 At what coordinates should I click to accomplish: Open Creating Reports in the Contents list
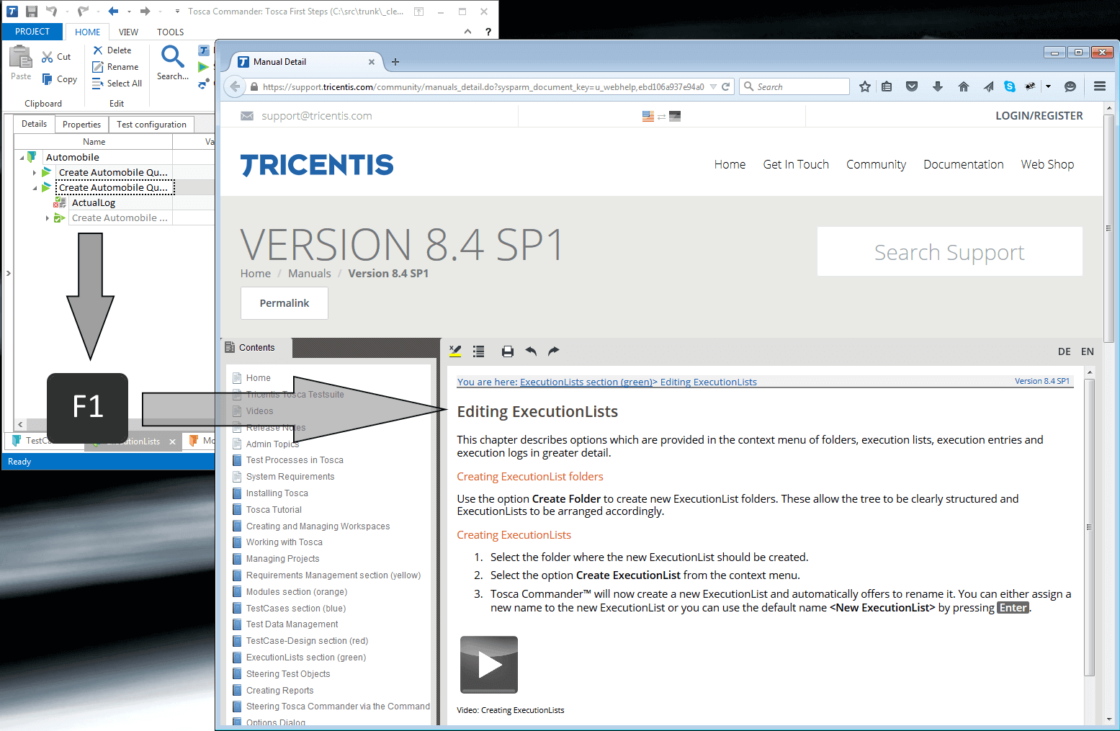pos(280,690)
